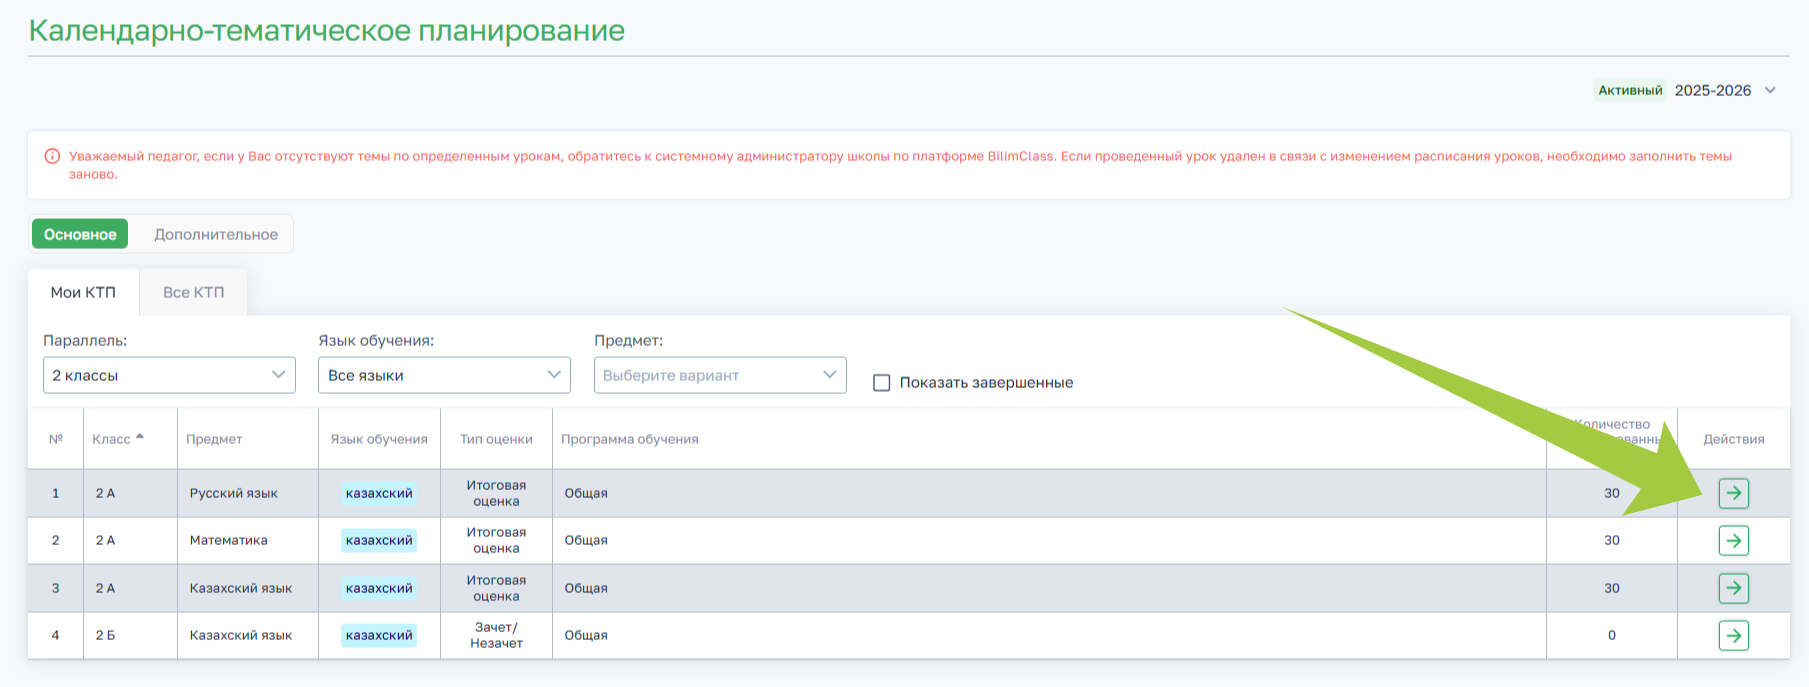The width and height of the screenshot is (1809, 687).
Task: Open the Математика row arrow action
Action: pyautogui.click(x=1733, y=541)
